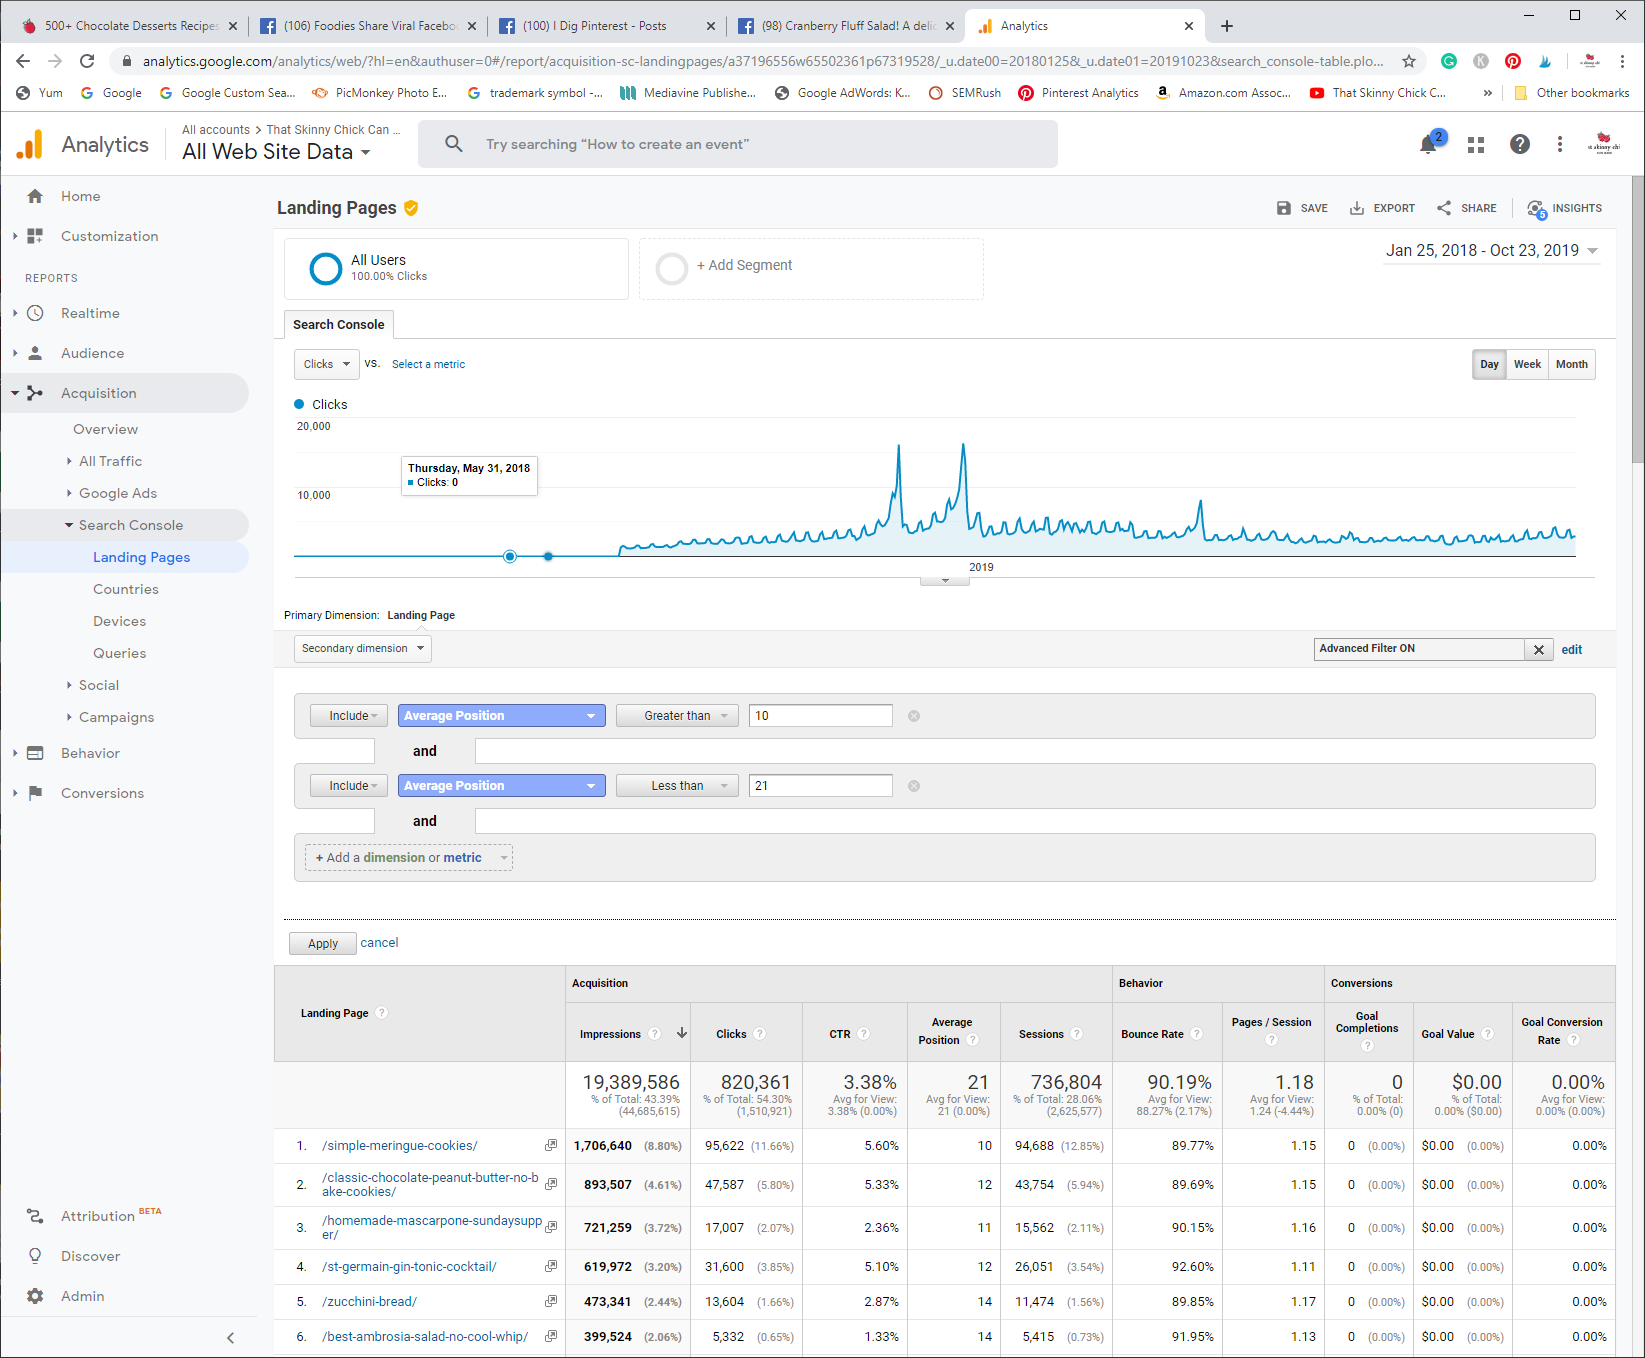
Task: Click the cancel filter link
Action: (x=379, y=943)
